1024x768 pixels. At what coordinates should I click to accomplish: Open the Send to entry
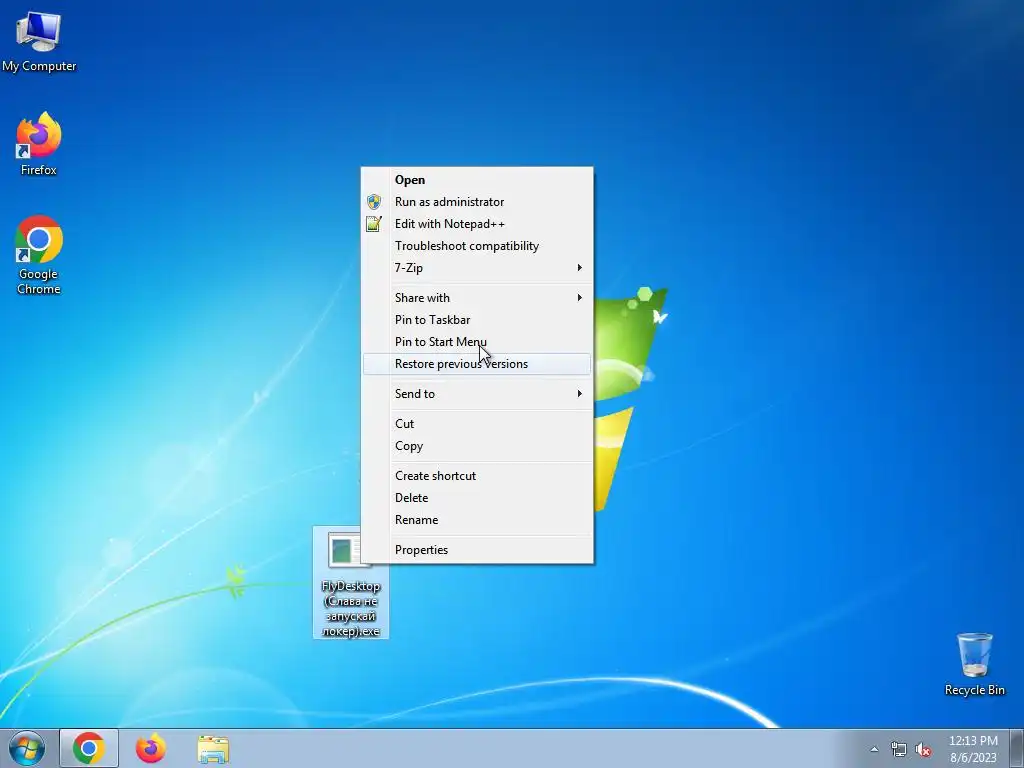coord(477,394)
